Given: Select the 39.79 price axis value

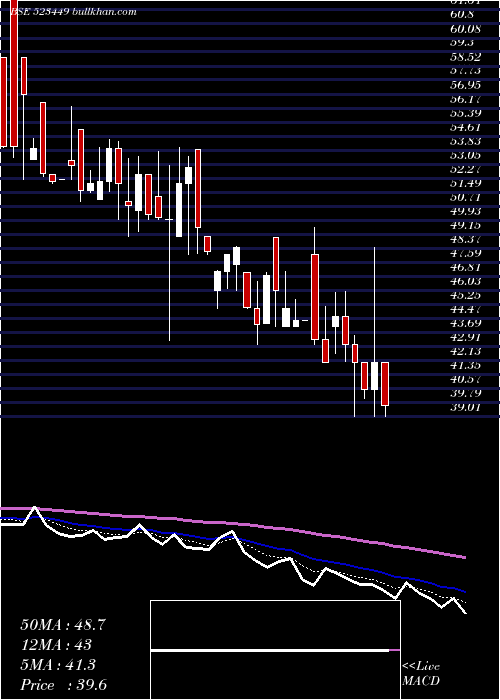Looking at the screenshot, I should pyautogui.click(x=465, y=393).
